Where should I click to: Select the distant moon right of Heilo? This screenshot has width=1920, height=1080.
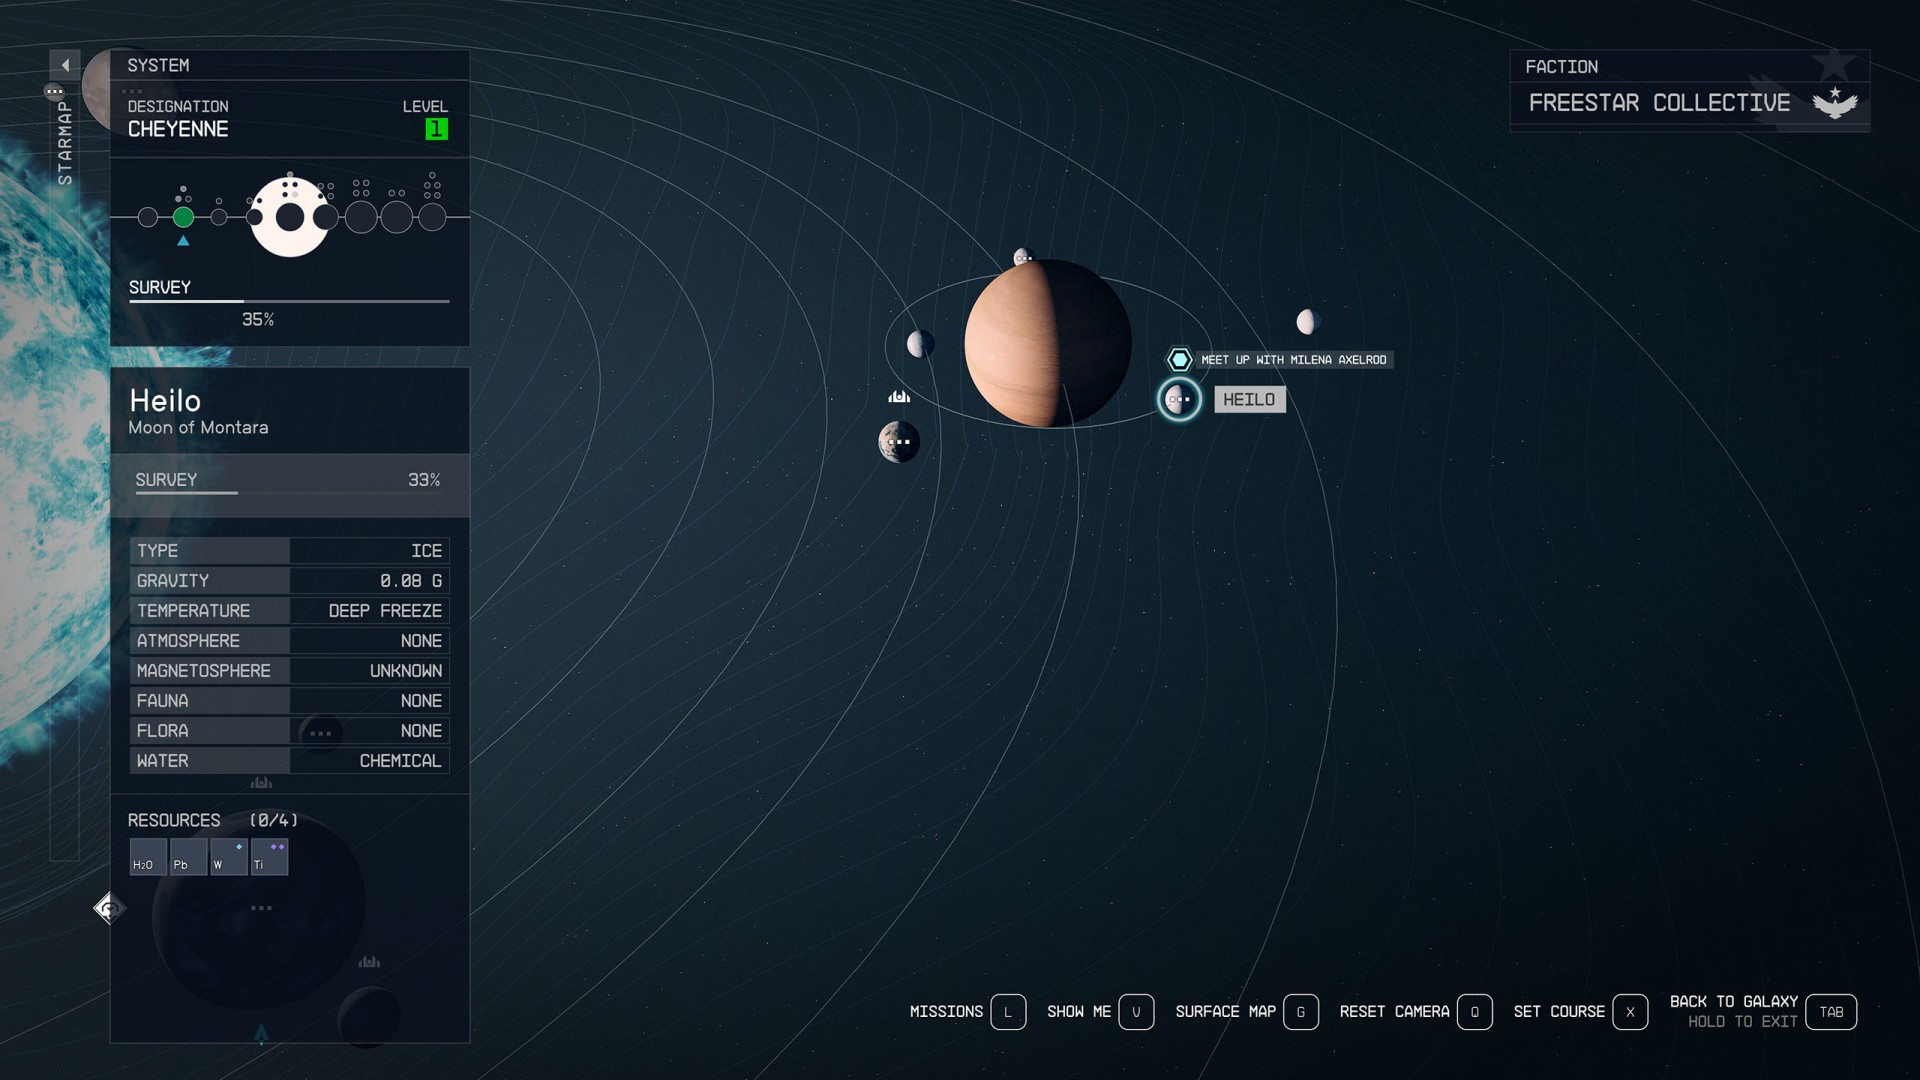click(x=1307, y=321)
